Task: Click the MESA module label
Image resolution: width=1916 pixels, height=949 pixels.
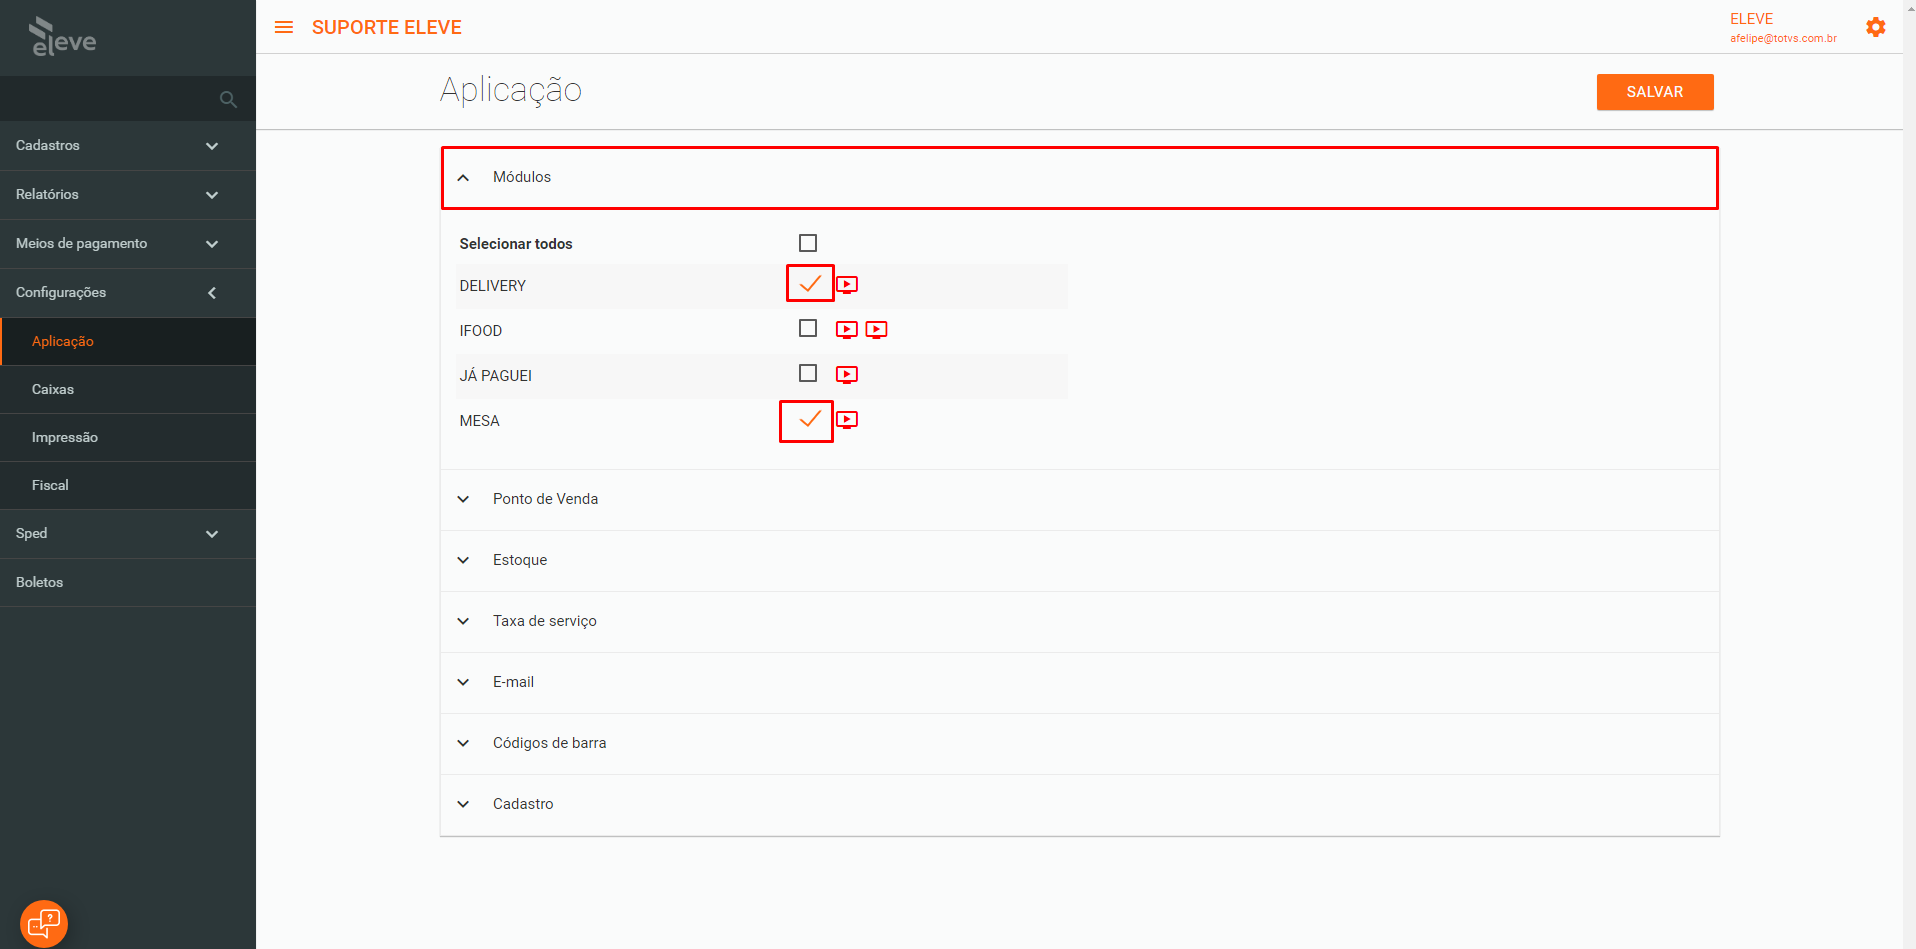Action: [x=480, y=421]
